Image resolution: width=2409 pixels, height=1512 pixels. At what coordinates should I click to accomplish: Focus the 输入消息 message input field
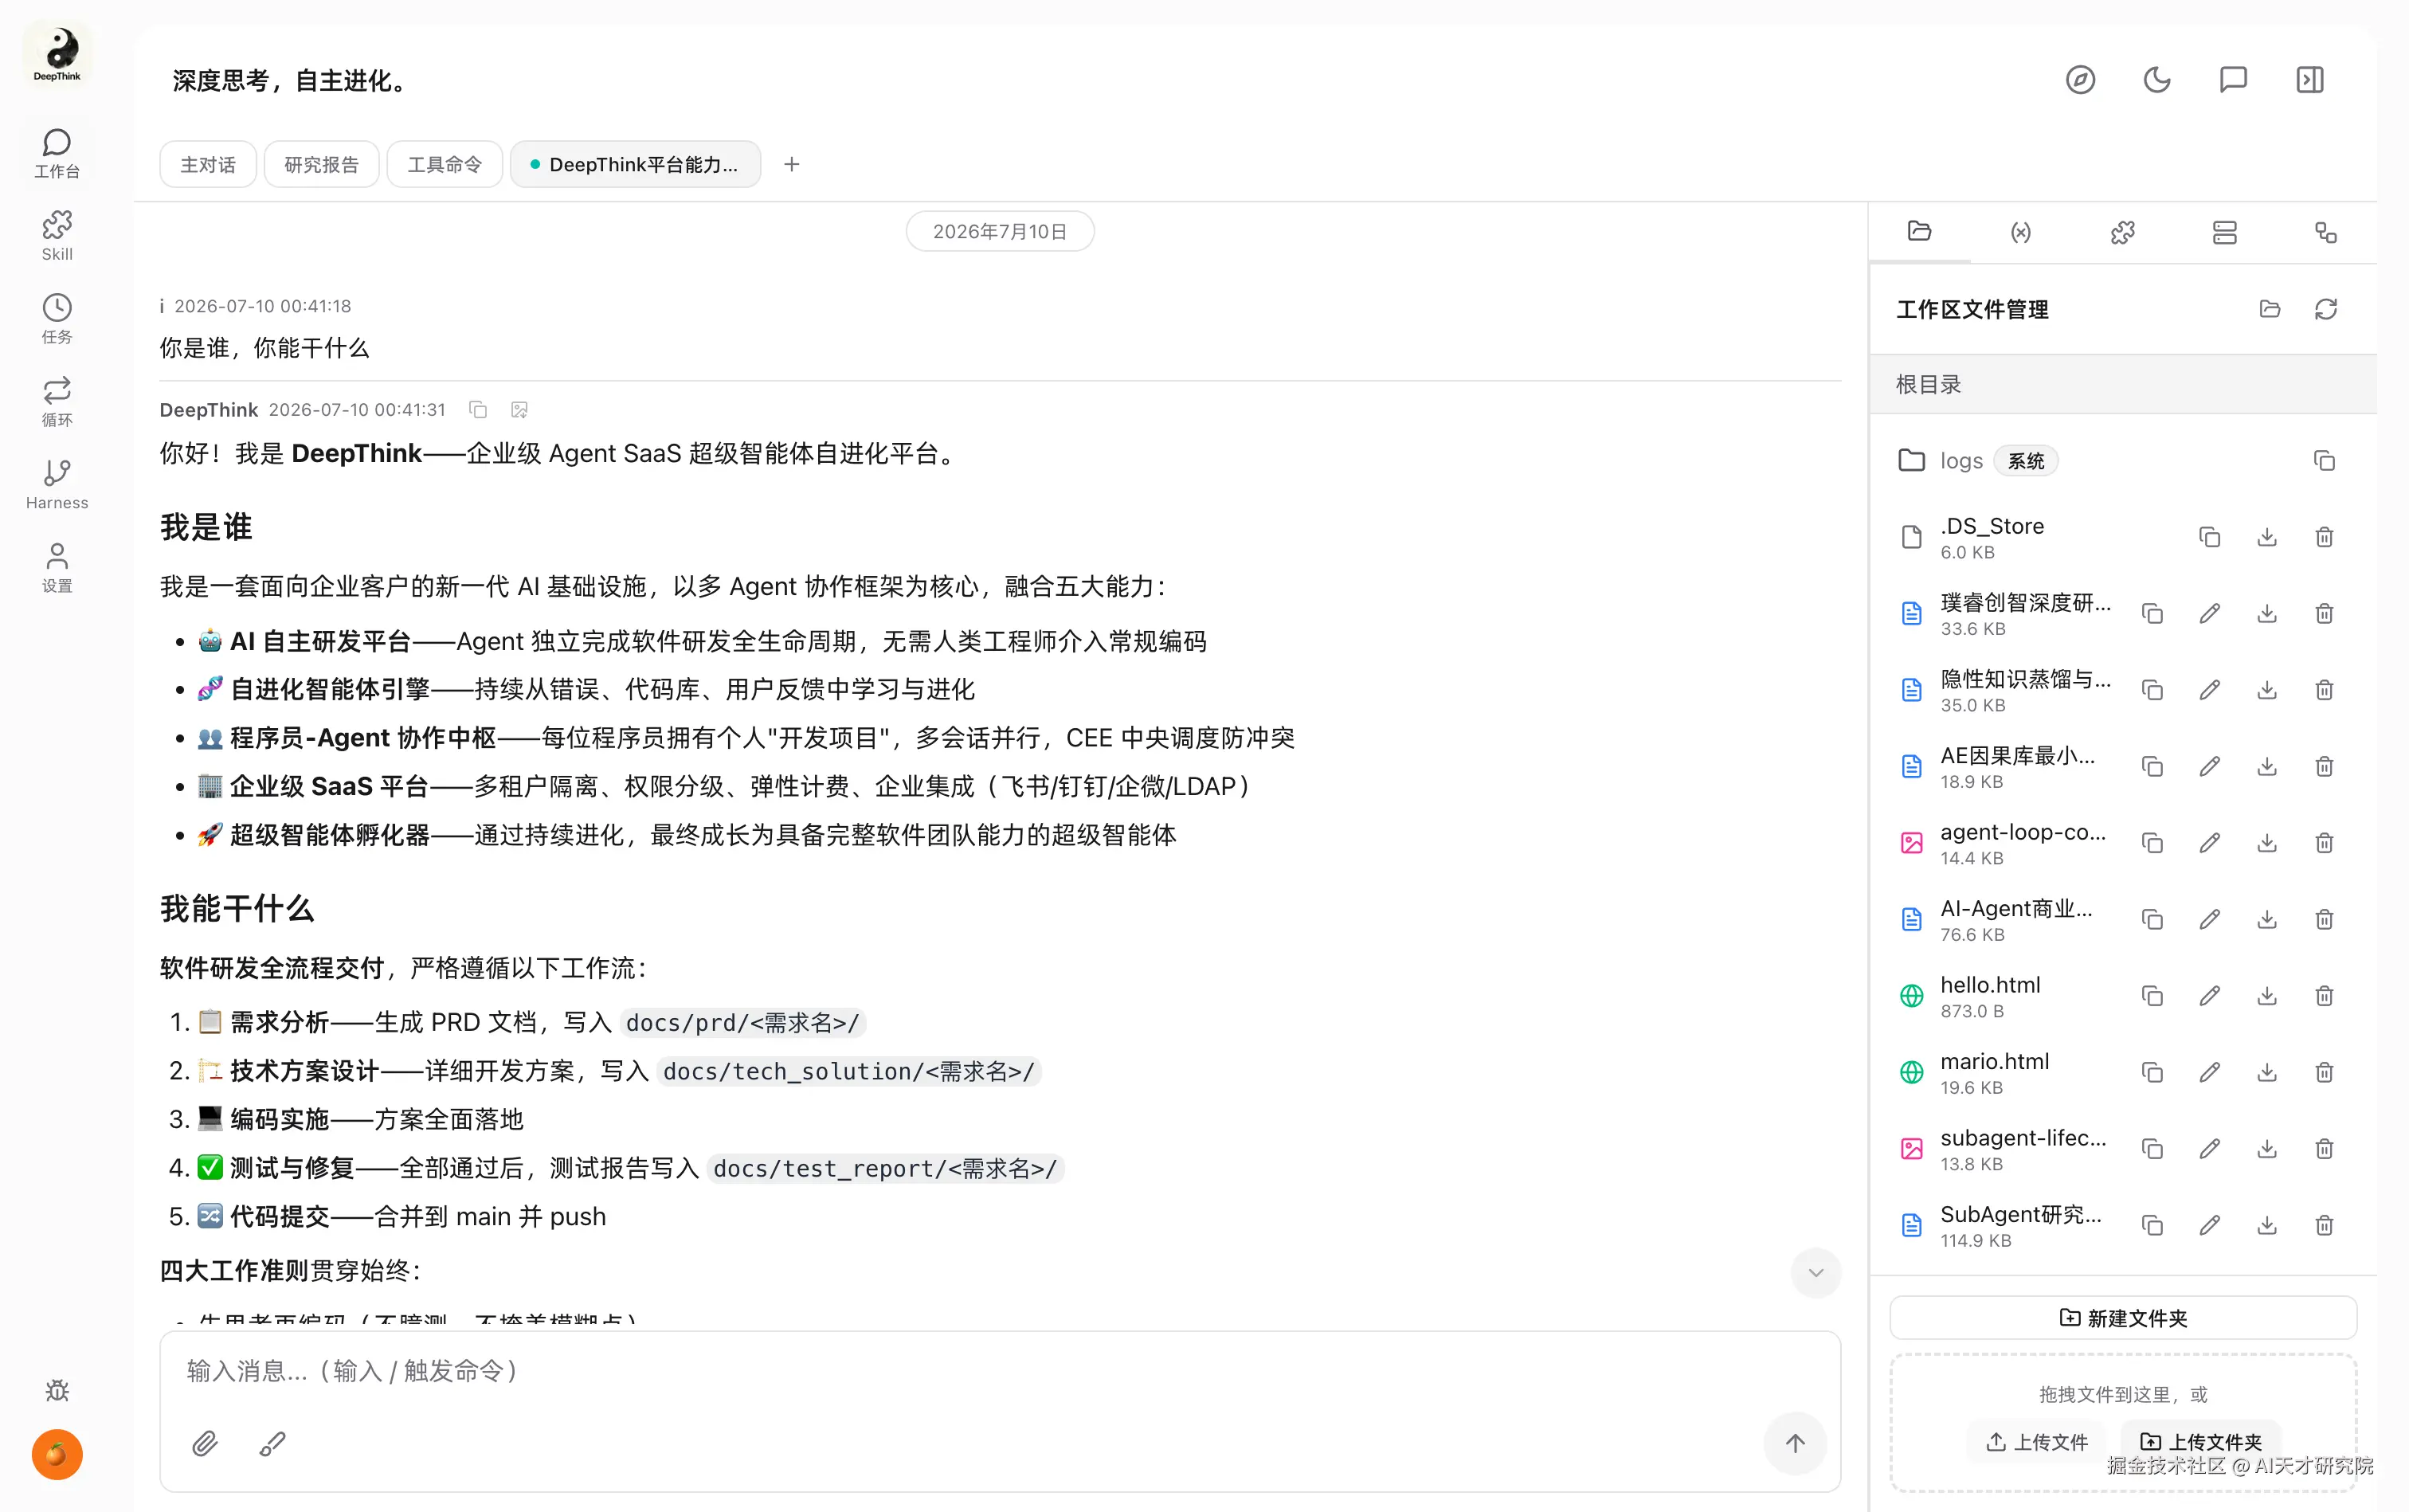(1000, 1371)
